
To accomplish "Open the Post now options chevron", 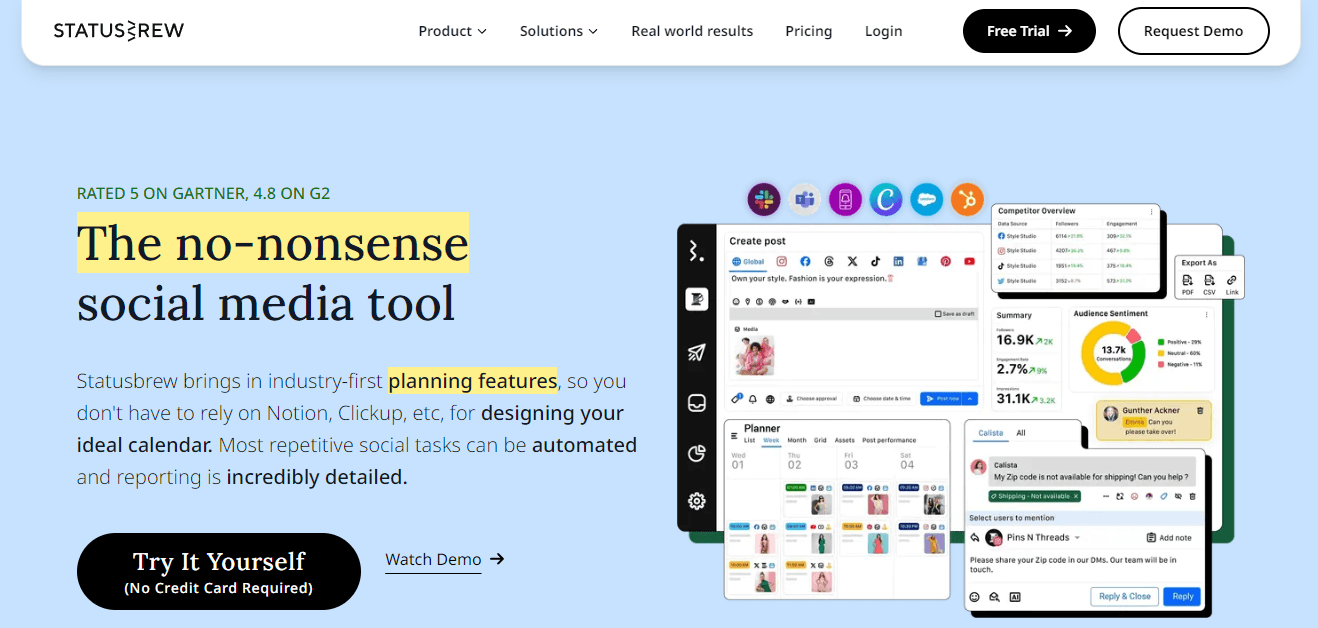I will [970, 399].
